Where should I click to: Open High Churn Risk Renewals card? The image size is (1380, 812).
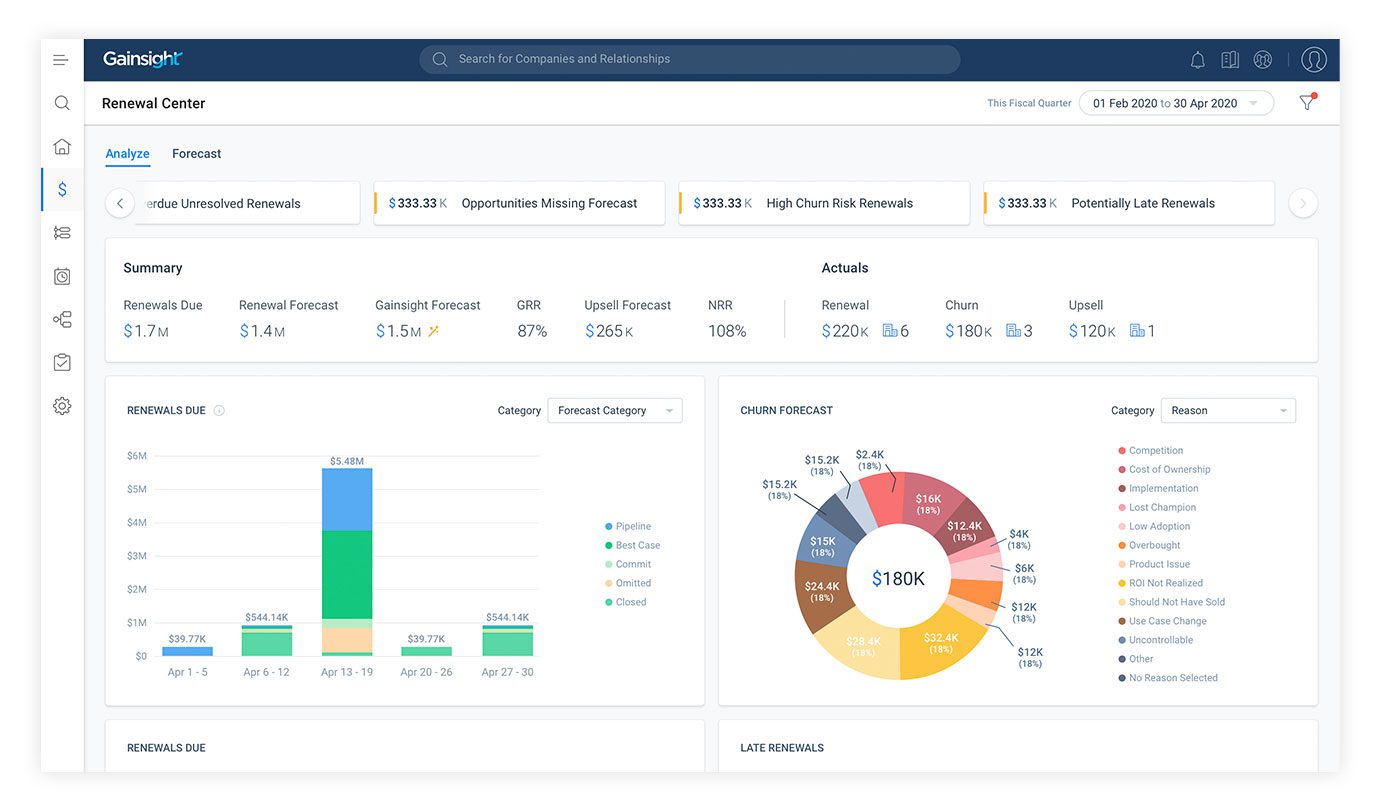pyautogui.click(x=823, y=203)
